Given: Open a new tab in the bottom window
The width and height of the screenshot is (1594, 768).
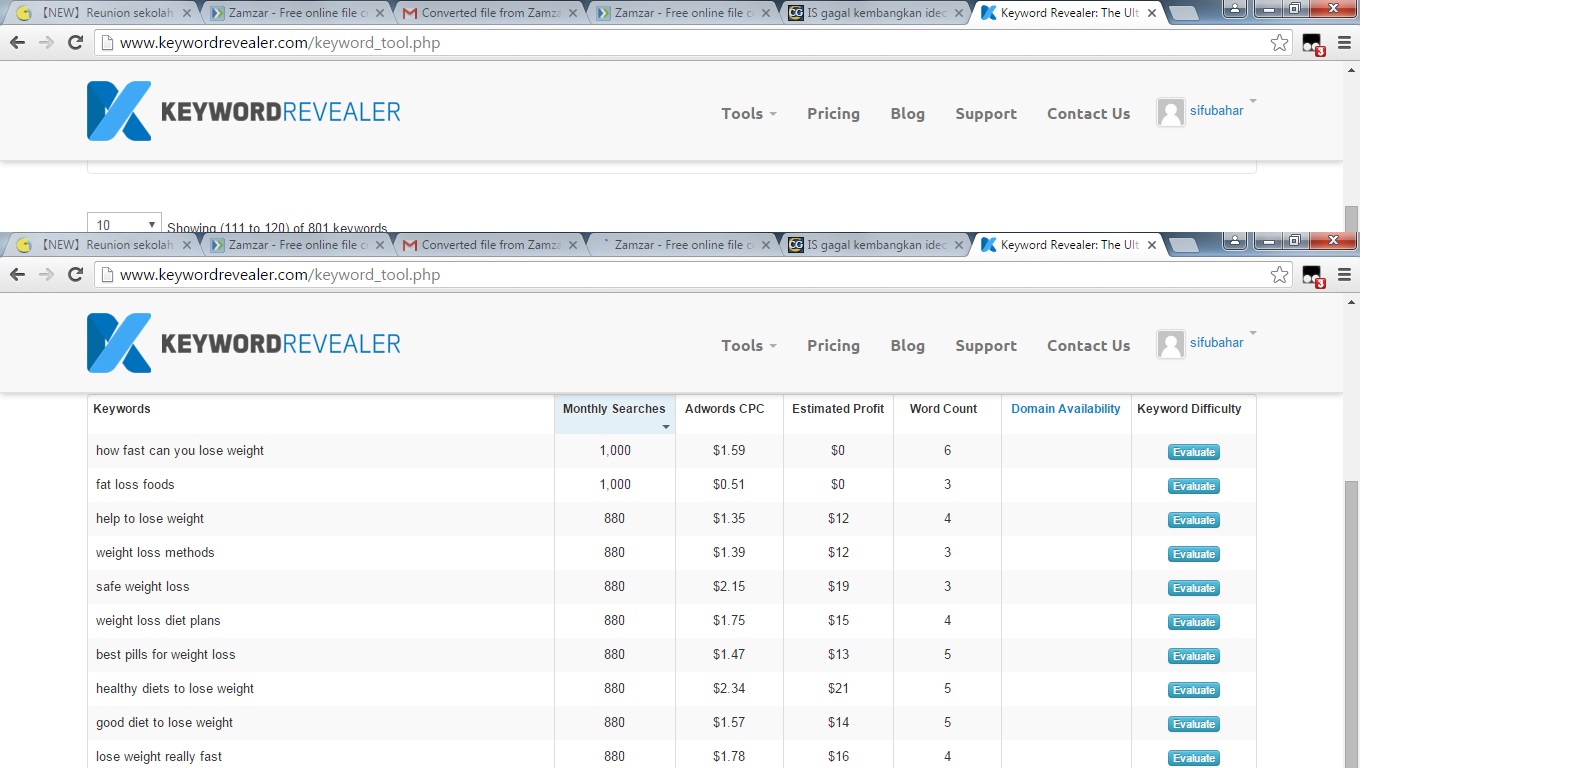Looking at the screenshot, I should 1184,245.
